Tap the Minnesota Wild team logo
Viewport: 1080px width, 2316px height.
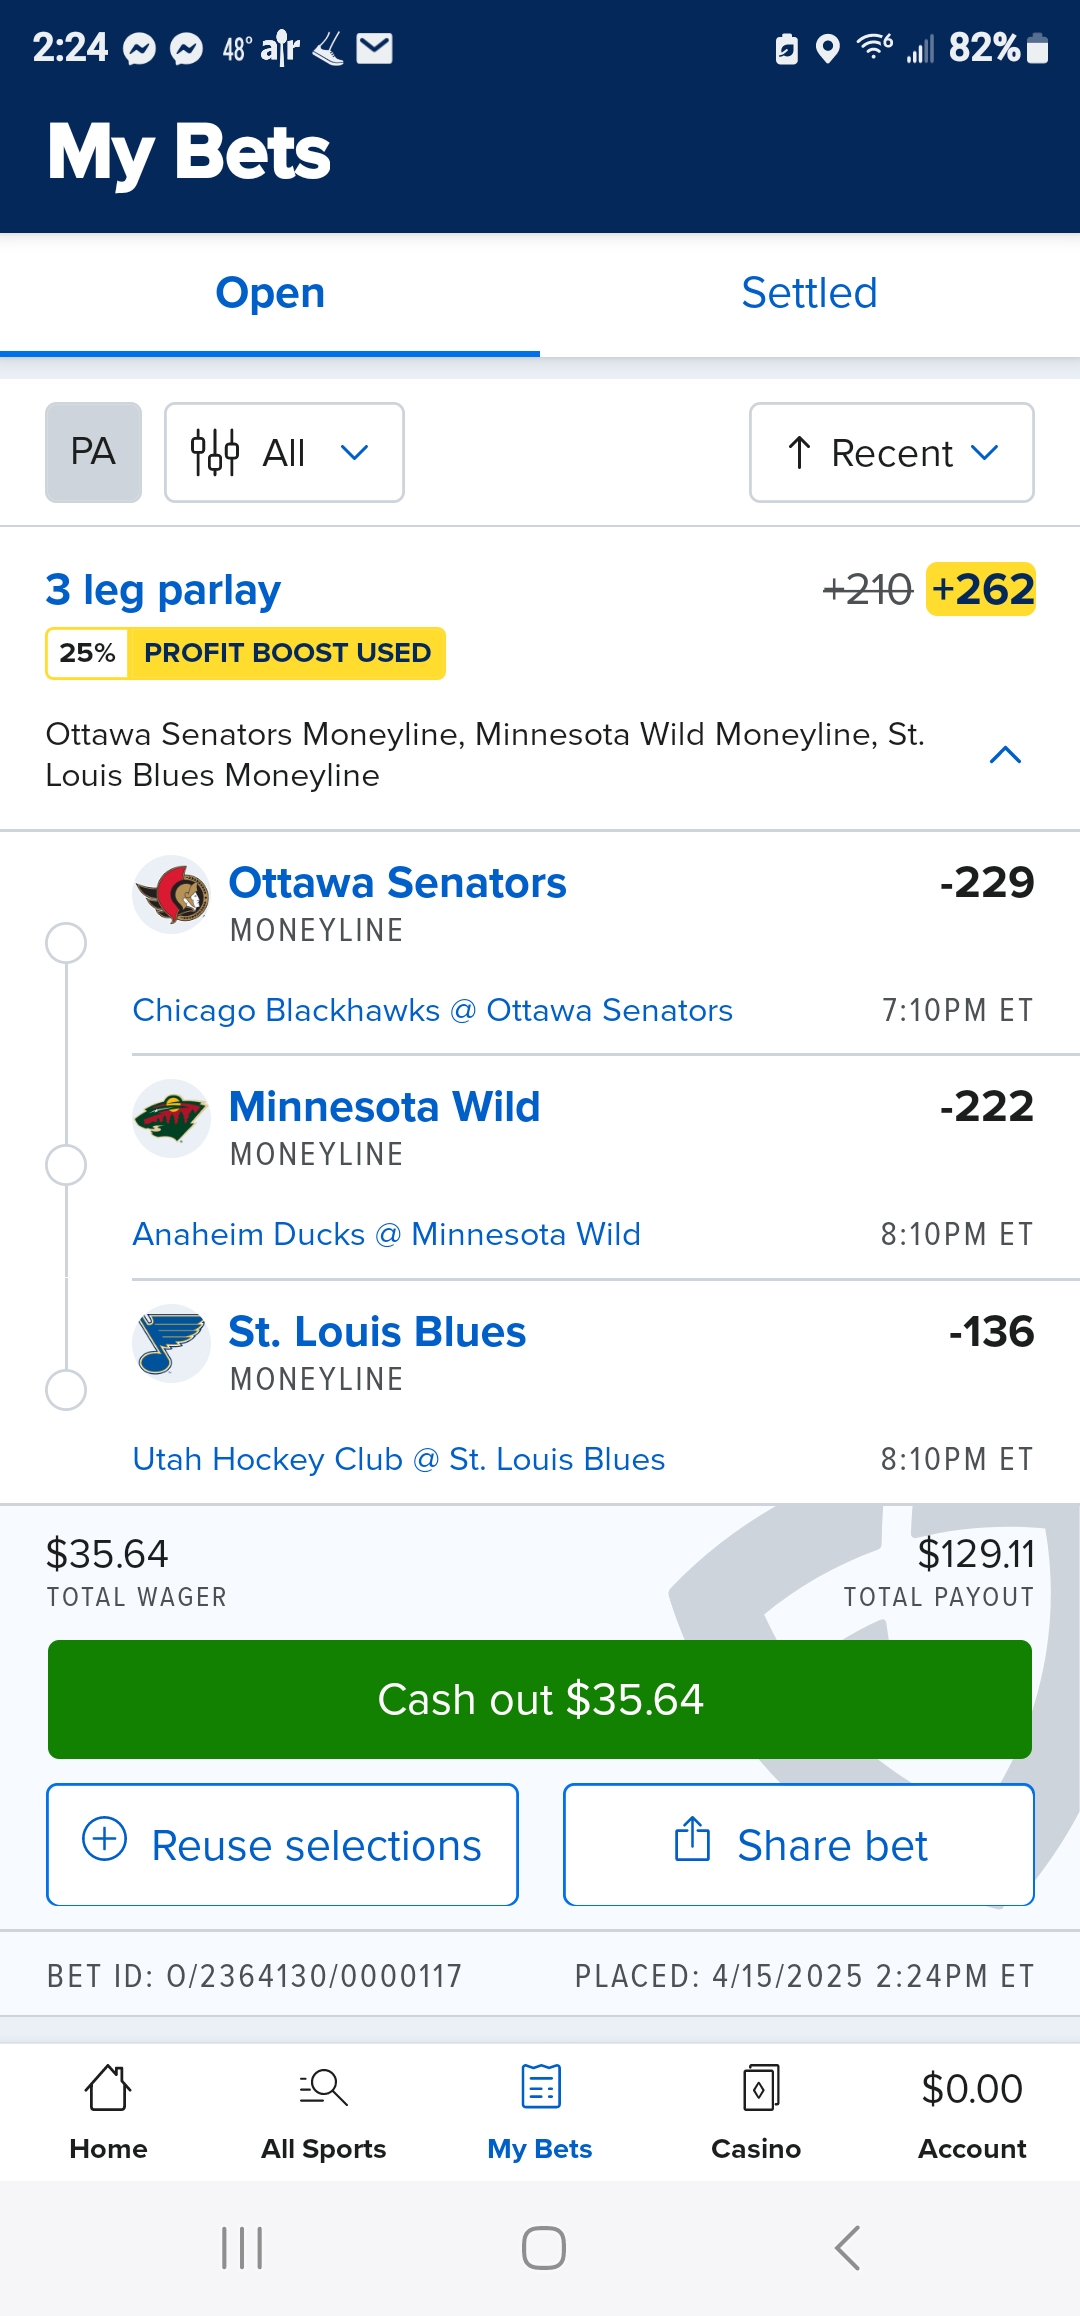pyautogui.click(x=172, y=1118)
